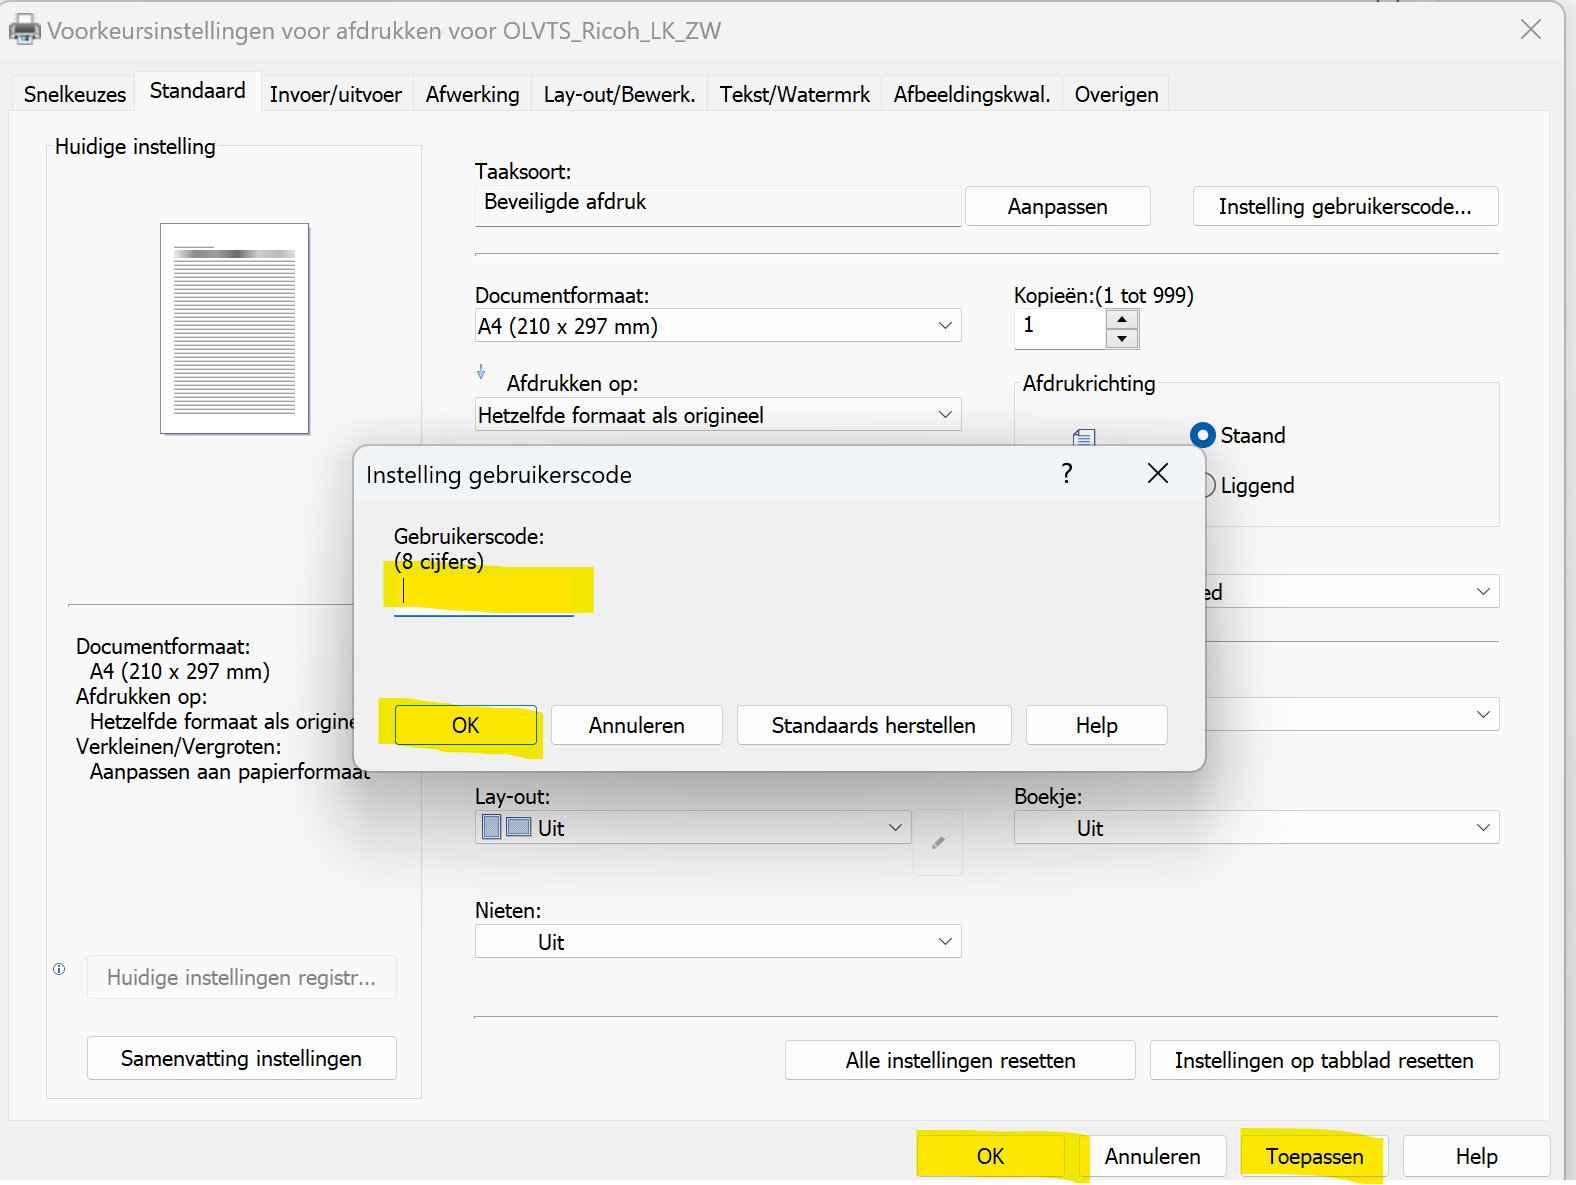The height and width of the screenshot is (1185, 1576).
Task: Close the printing preferences window
Action: 1531,30
